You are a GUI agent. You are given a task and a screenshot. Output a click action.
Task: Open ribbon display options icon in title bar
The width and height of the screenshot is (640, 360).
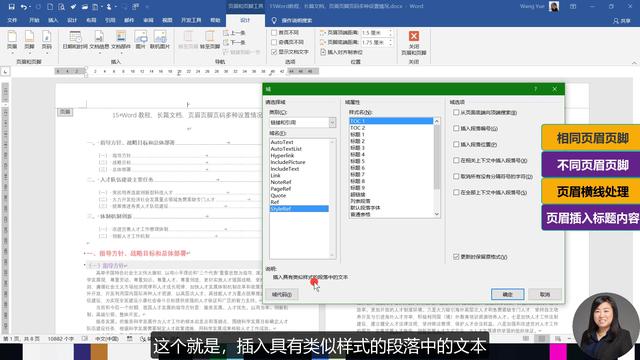[x=573, y=7]
